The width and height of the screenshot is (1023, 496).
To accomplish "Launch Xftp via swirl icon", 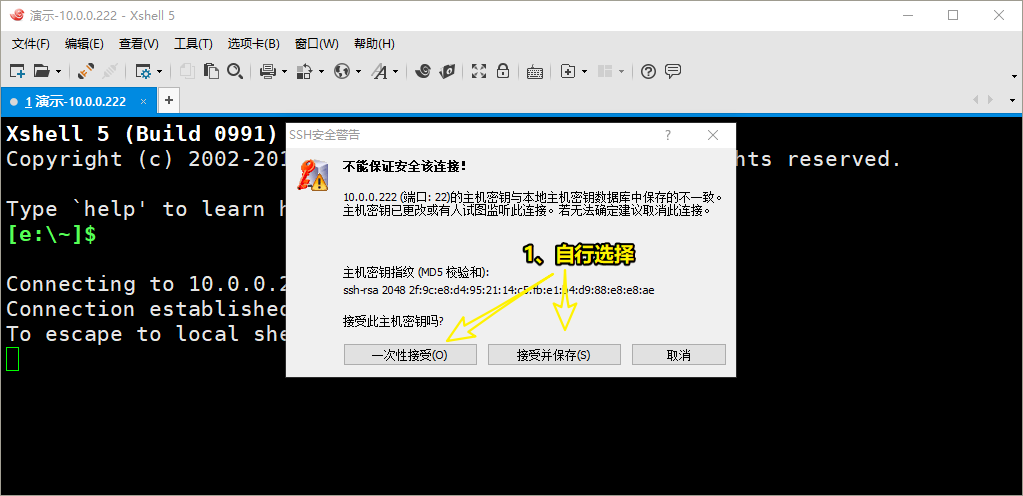I will click(422, 71).
